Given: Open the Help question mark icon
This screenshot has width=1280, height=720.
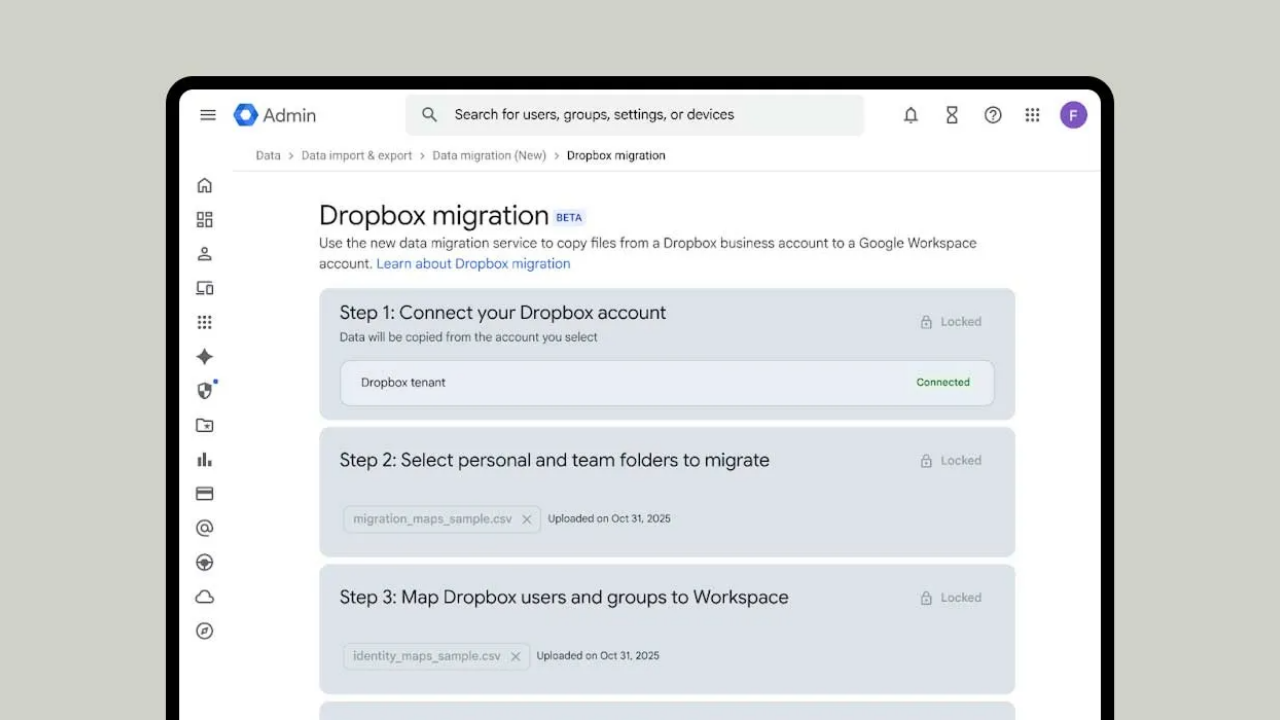Looking at the screenshot, I should point(993,115).
